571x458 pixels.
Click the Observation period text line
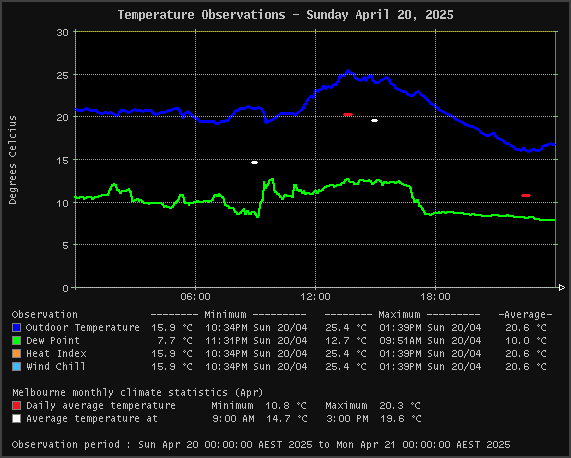click(x=261, y=445)
